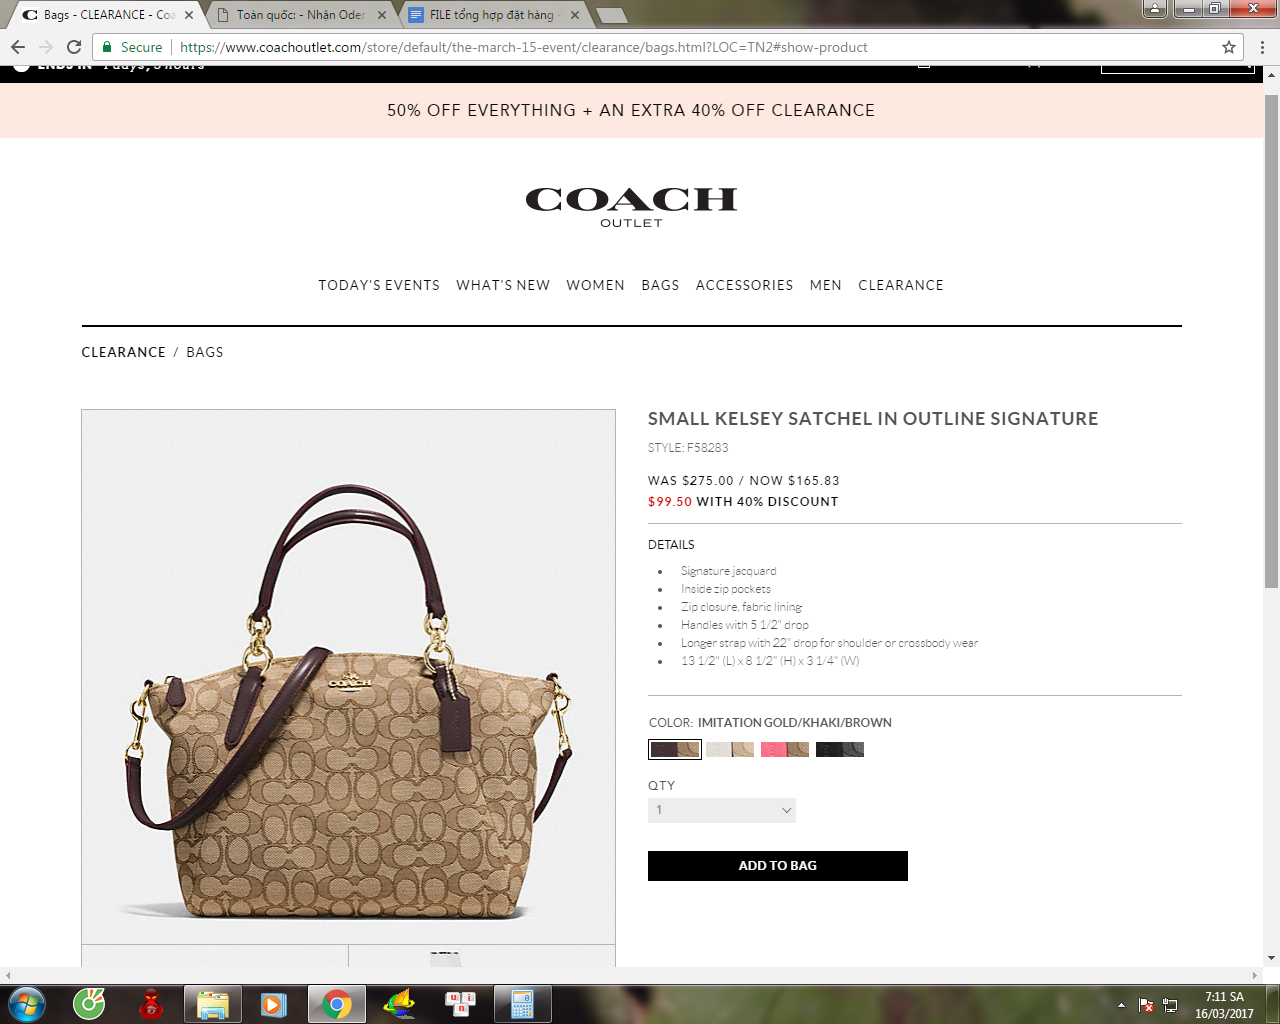The height and width of the screenshot is (1024, 1280).
Task: Click the browser back arrow
Action: [x=18, y=47]
